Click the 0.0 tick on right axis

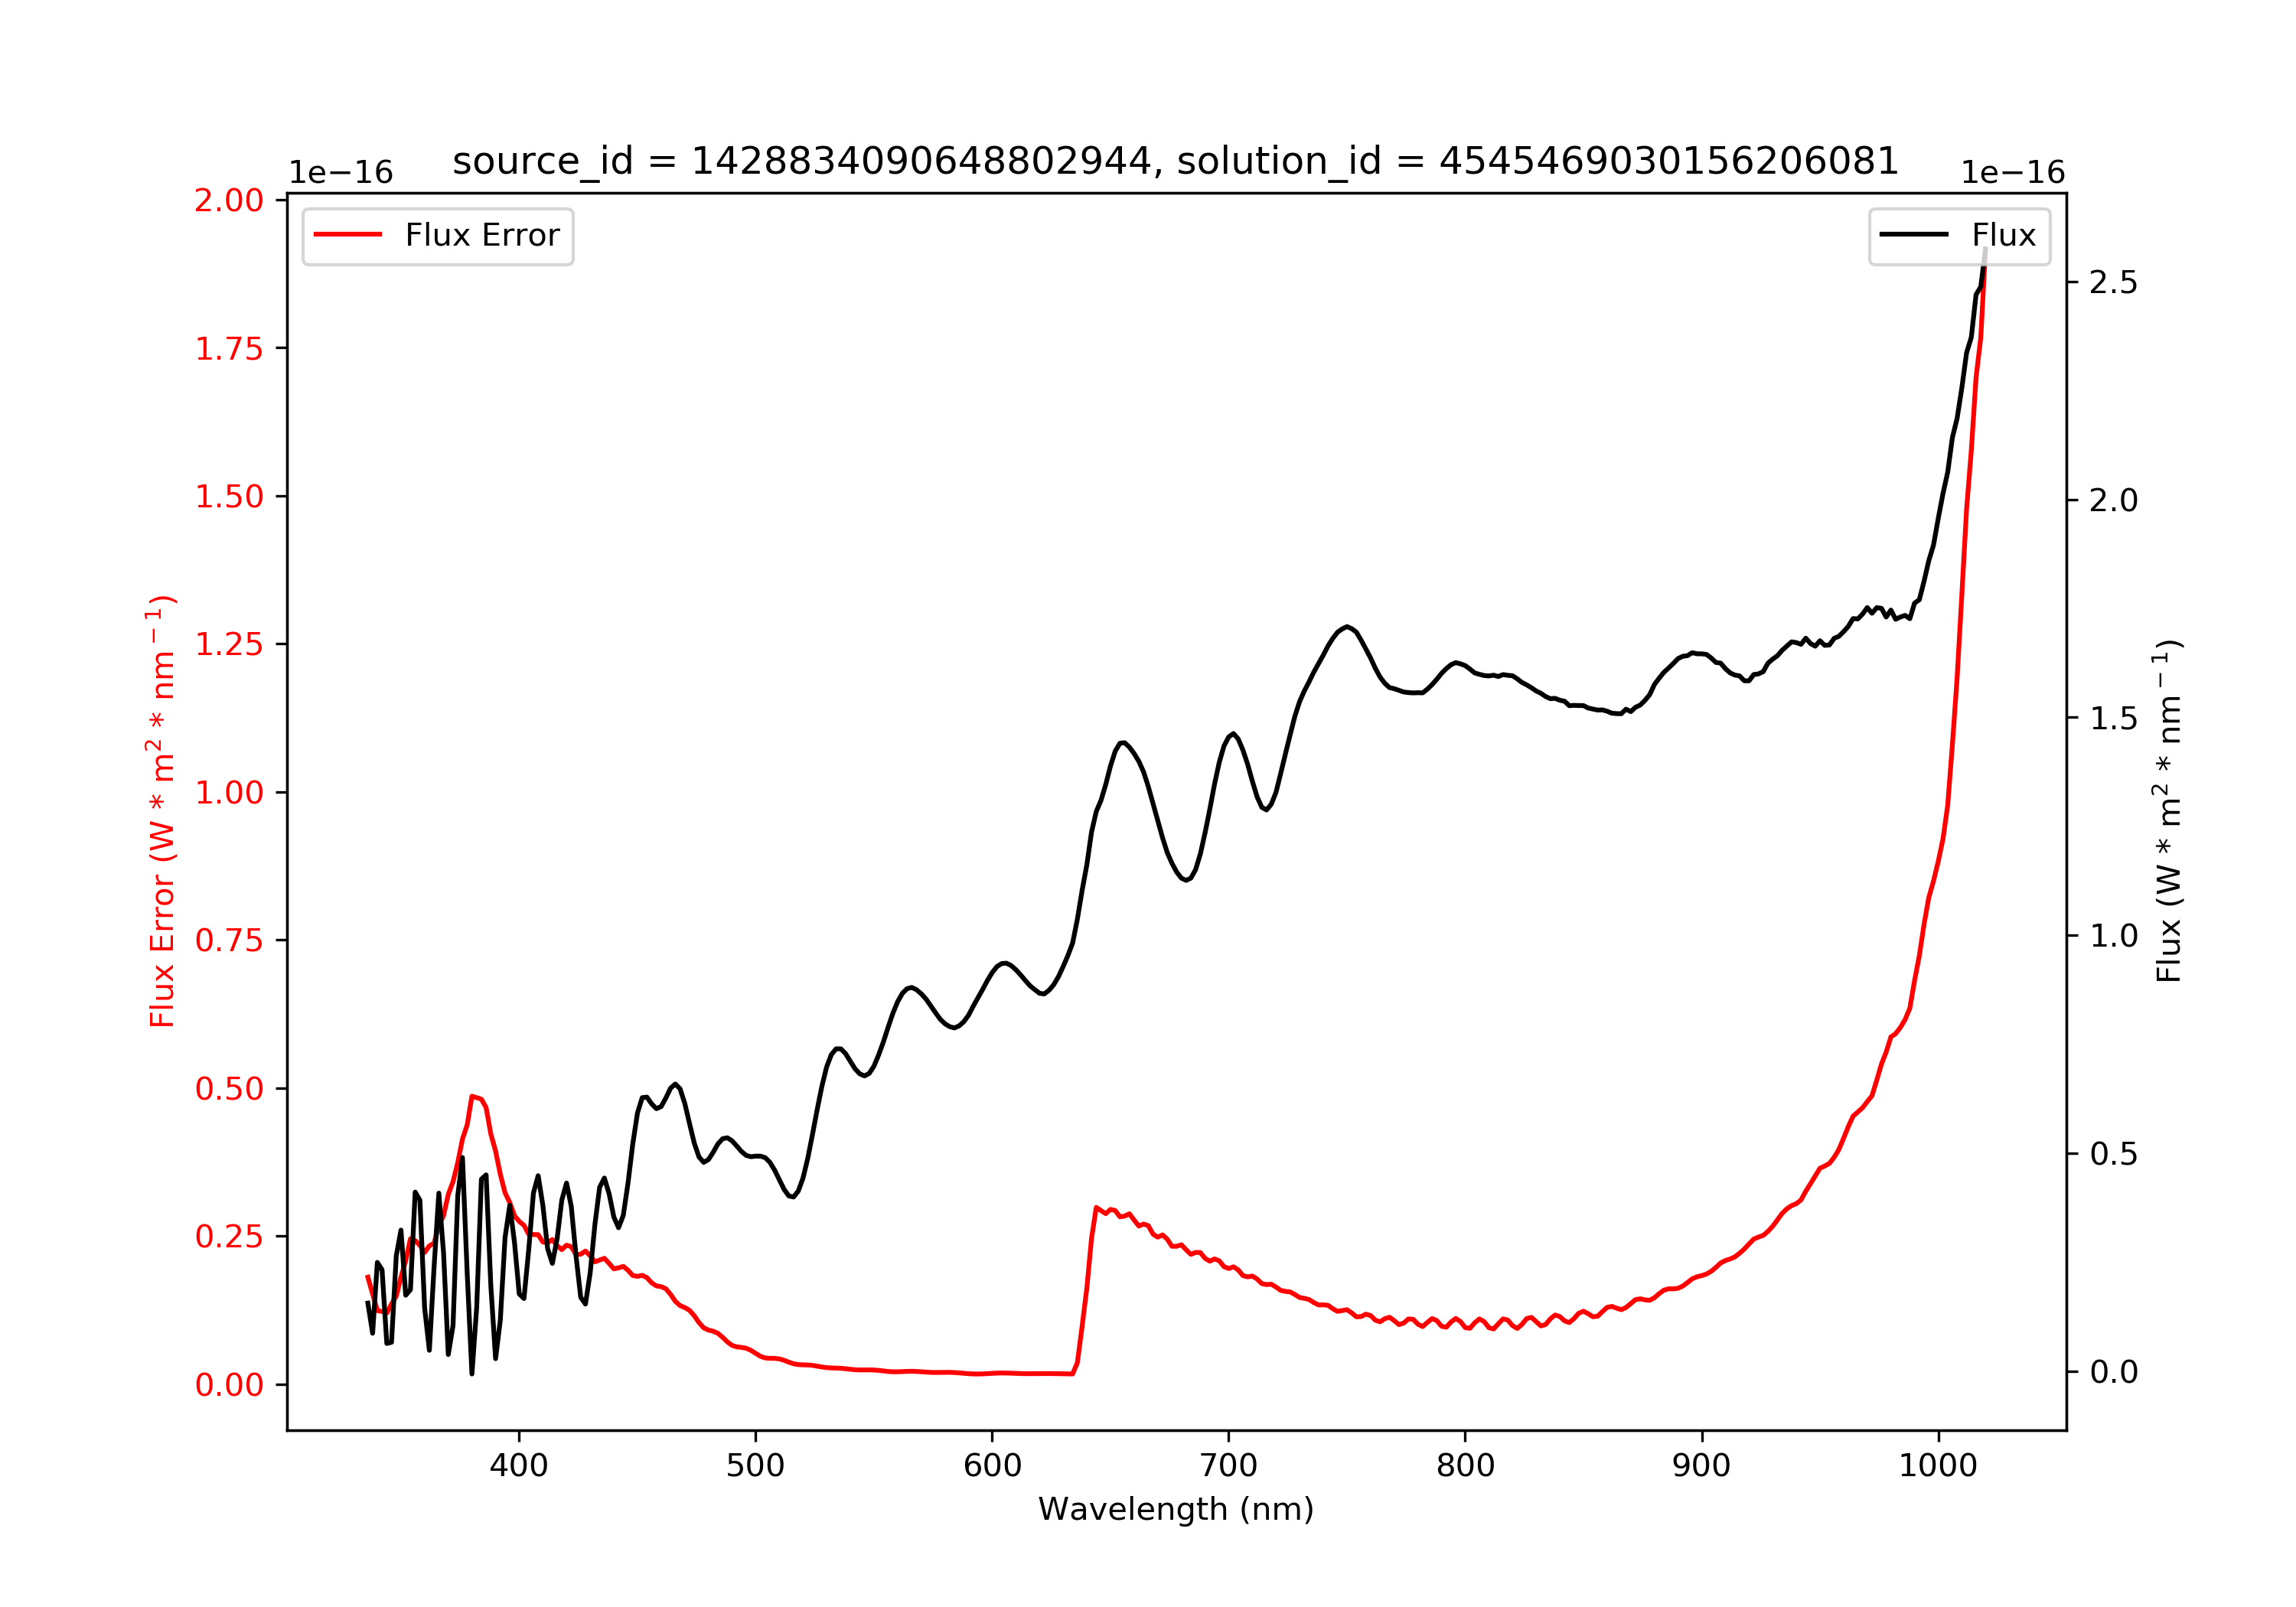[x=2114, y=1372]
